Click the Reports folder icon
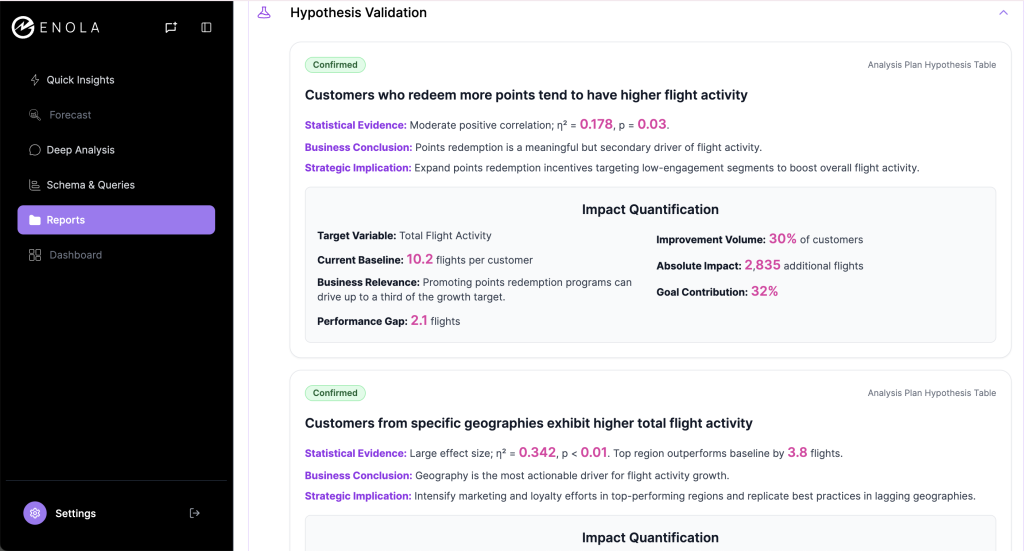1024x551 pixels. [x=35, y=220]
